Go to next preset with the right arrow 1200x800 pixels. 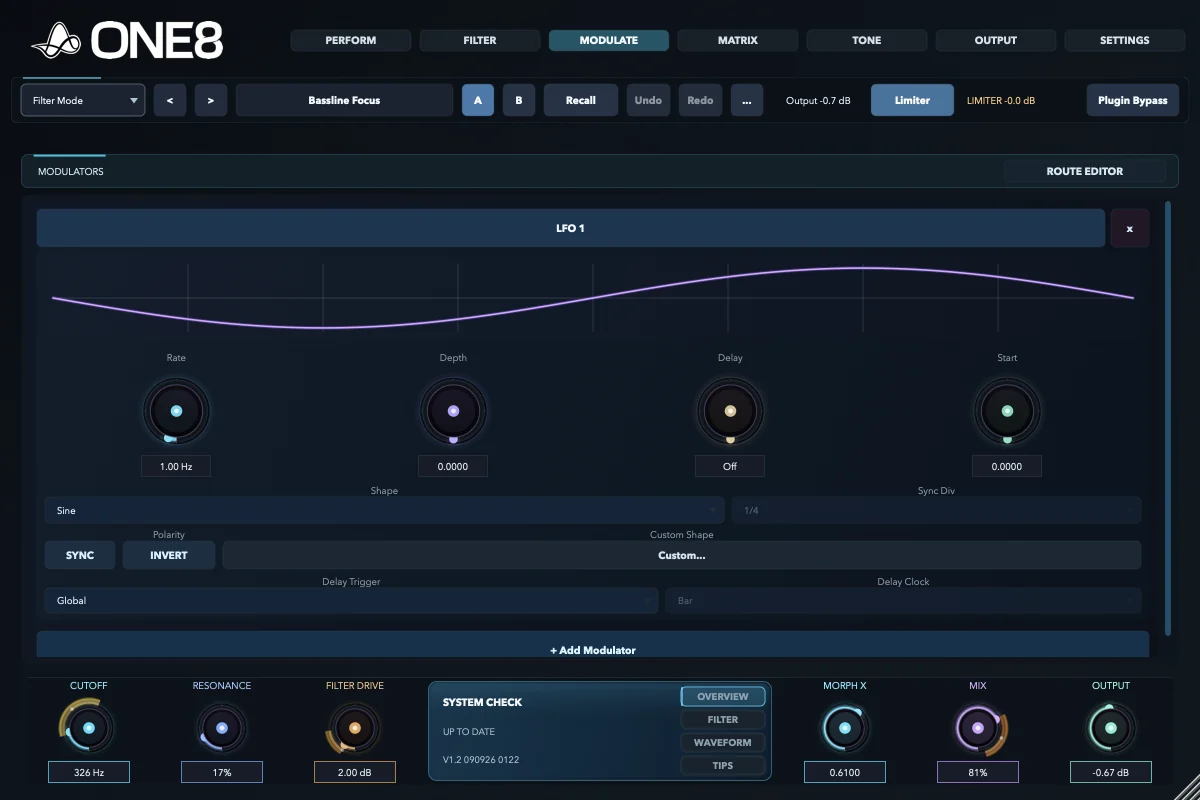point(210,100)
